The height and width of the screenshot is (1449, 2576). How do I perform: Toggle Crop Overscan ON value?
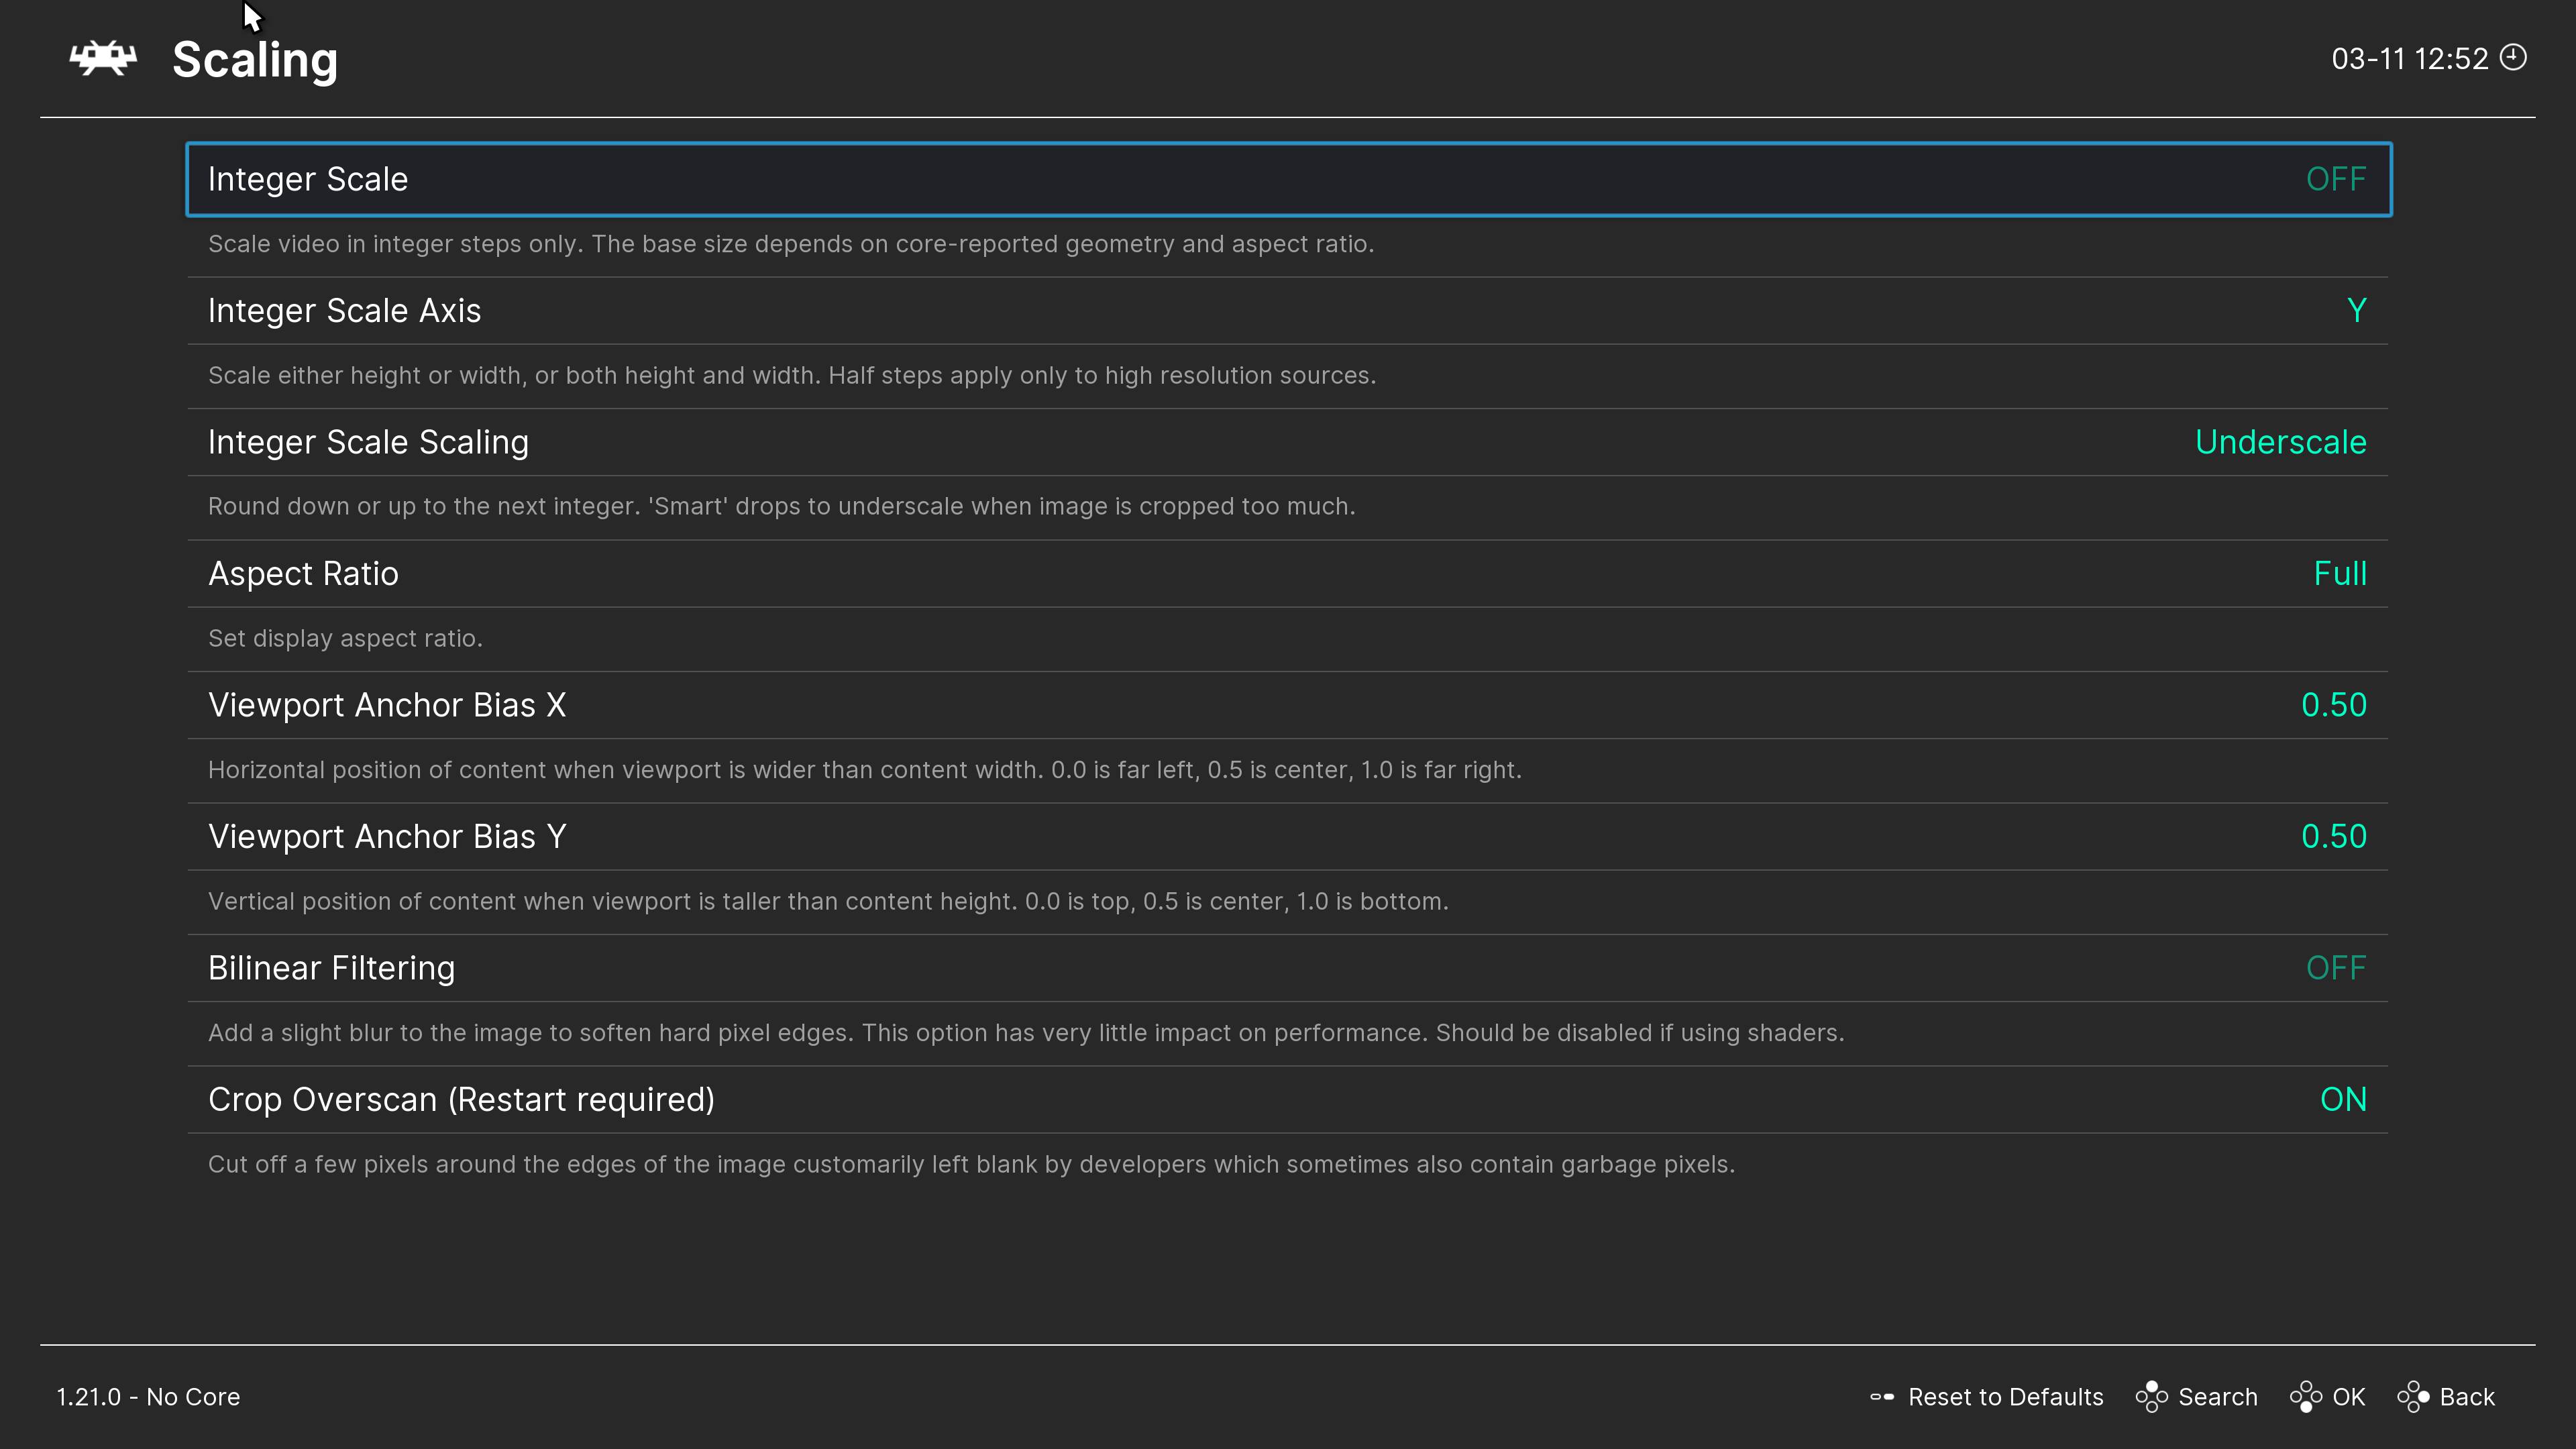pos(2342,1099)
